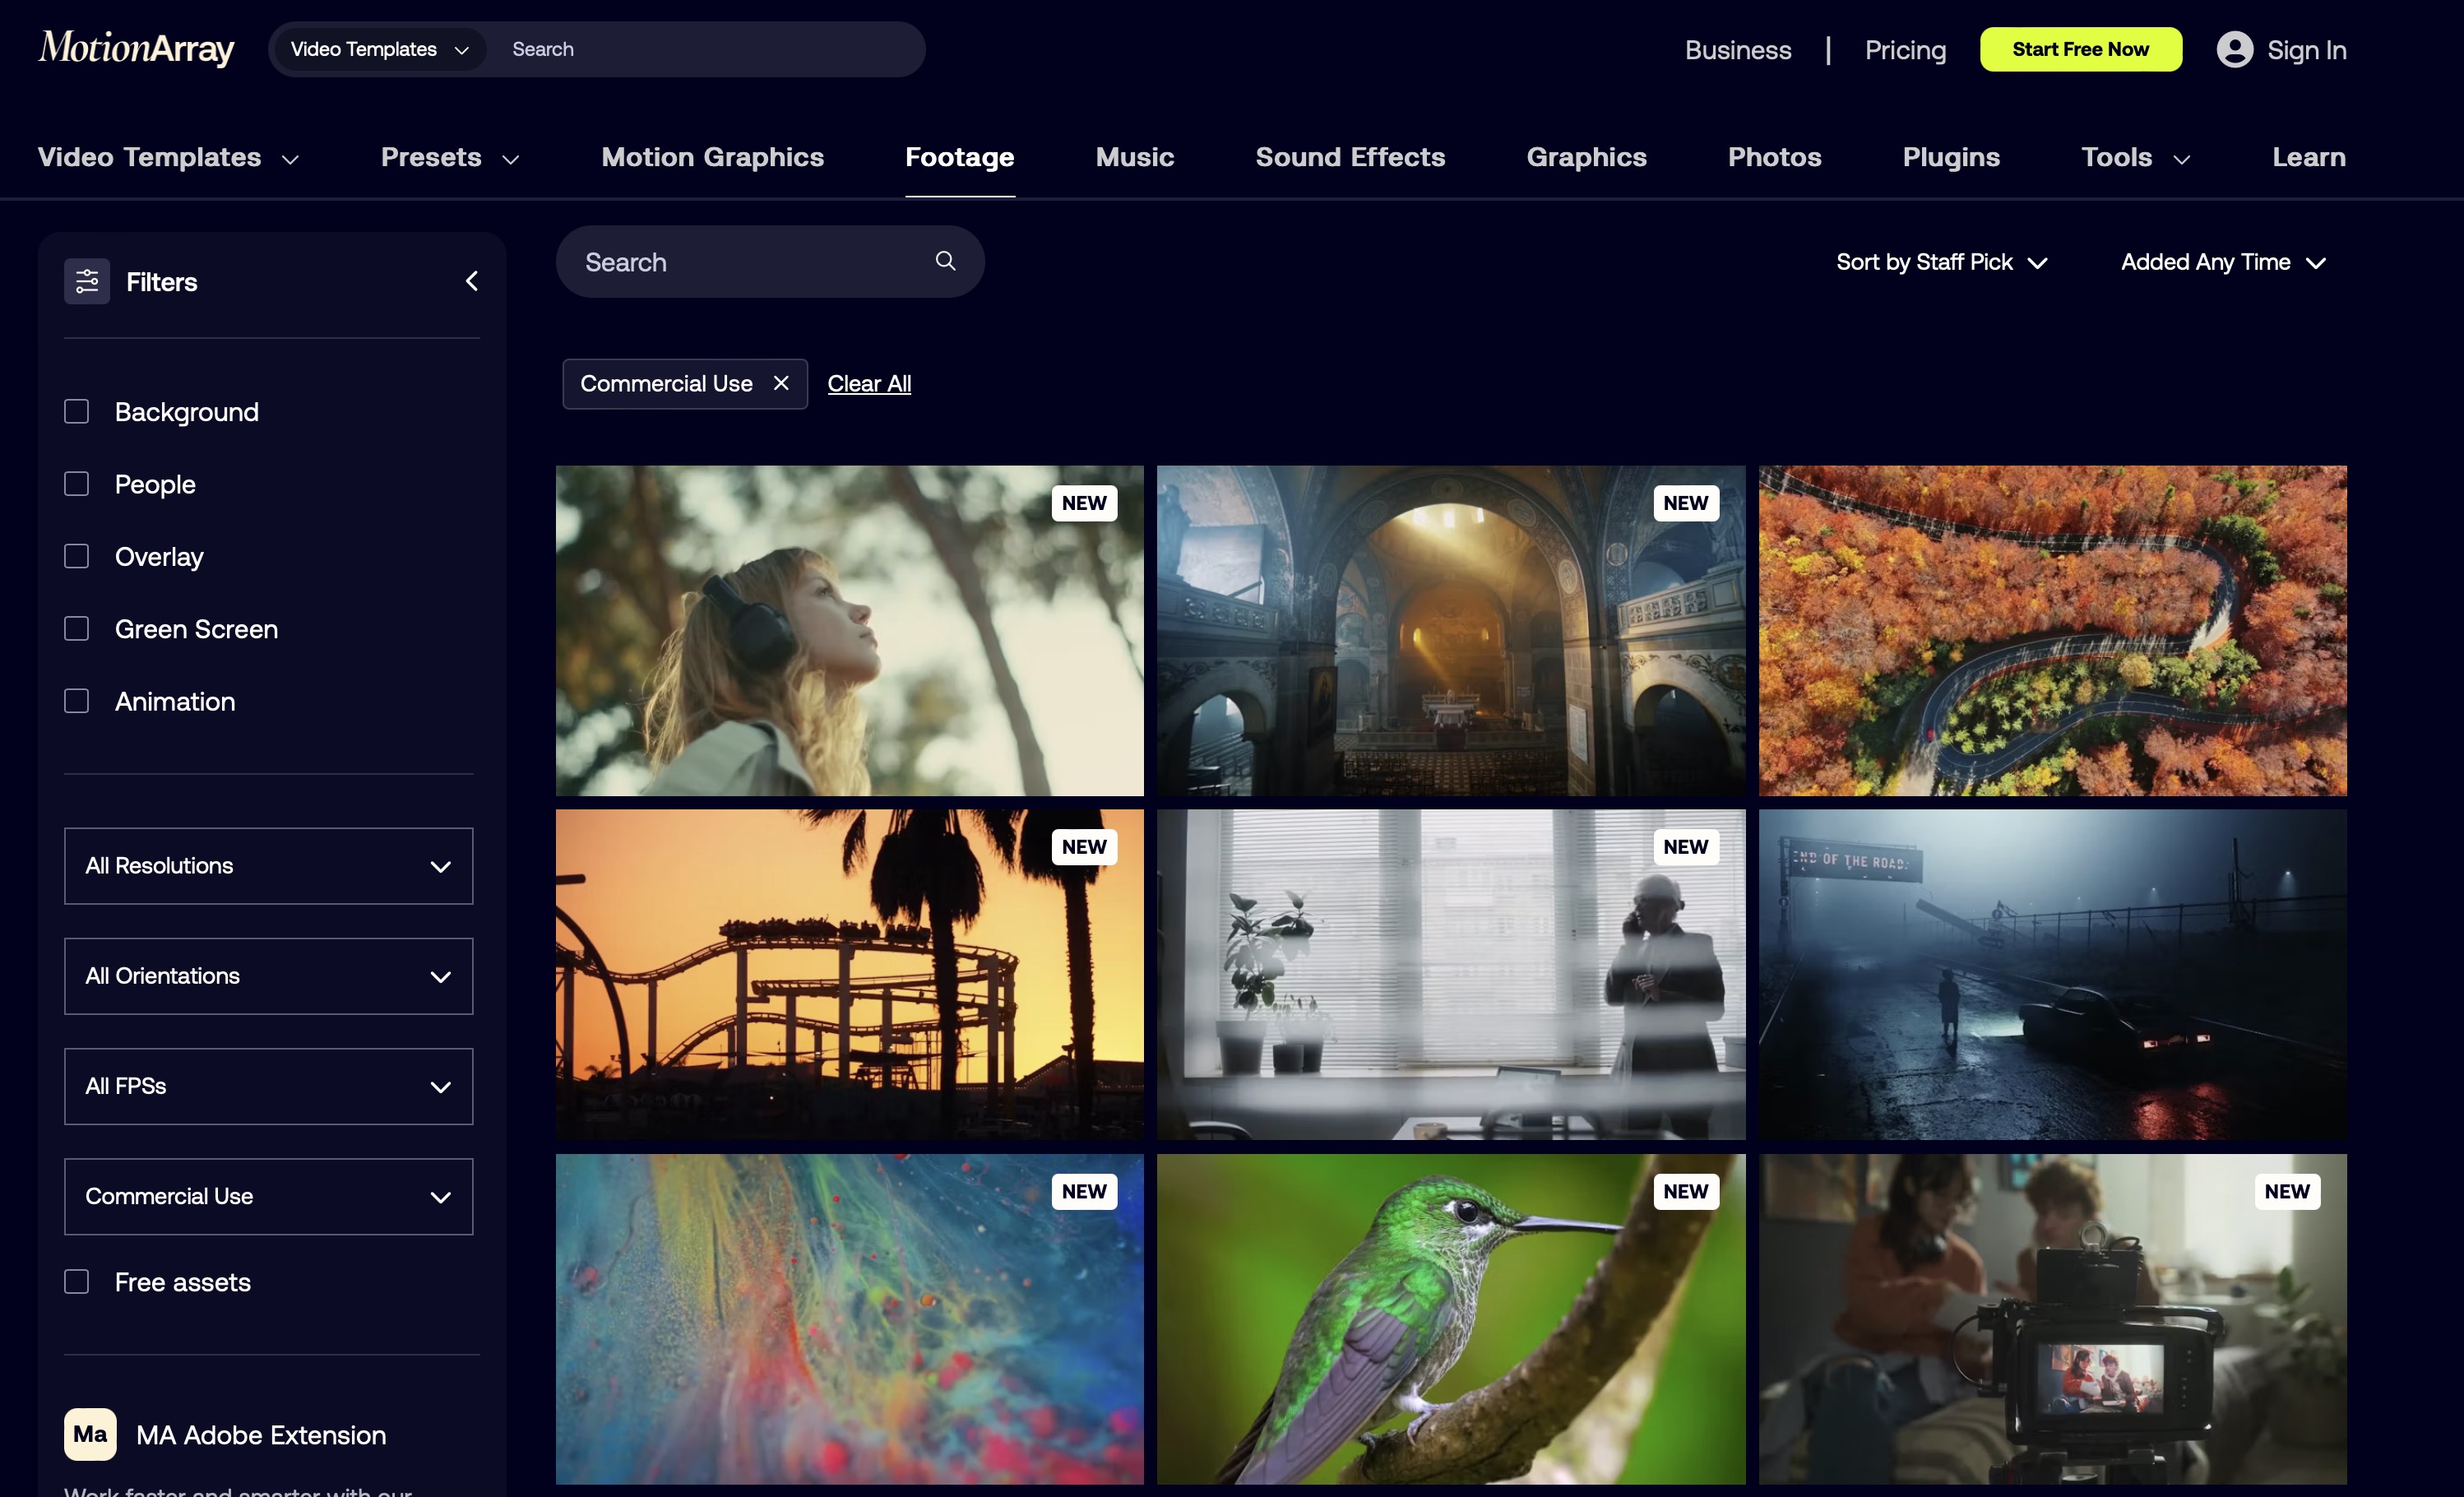2464x1497 pixels.
Task: Toggle the Free assets checkbox
Action: pos(77,1281)
